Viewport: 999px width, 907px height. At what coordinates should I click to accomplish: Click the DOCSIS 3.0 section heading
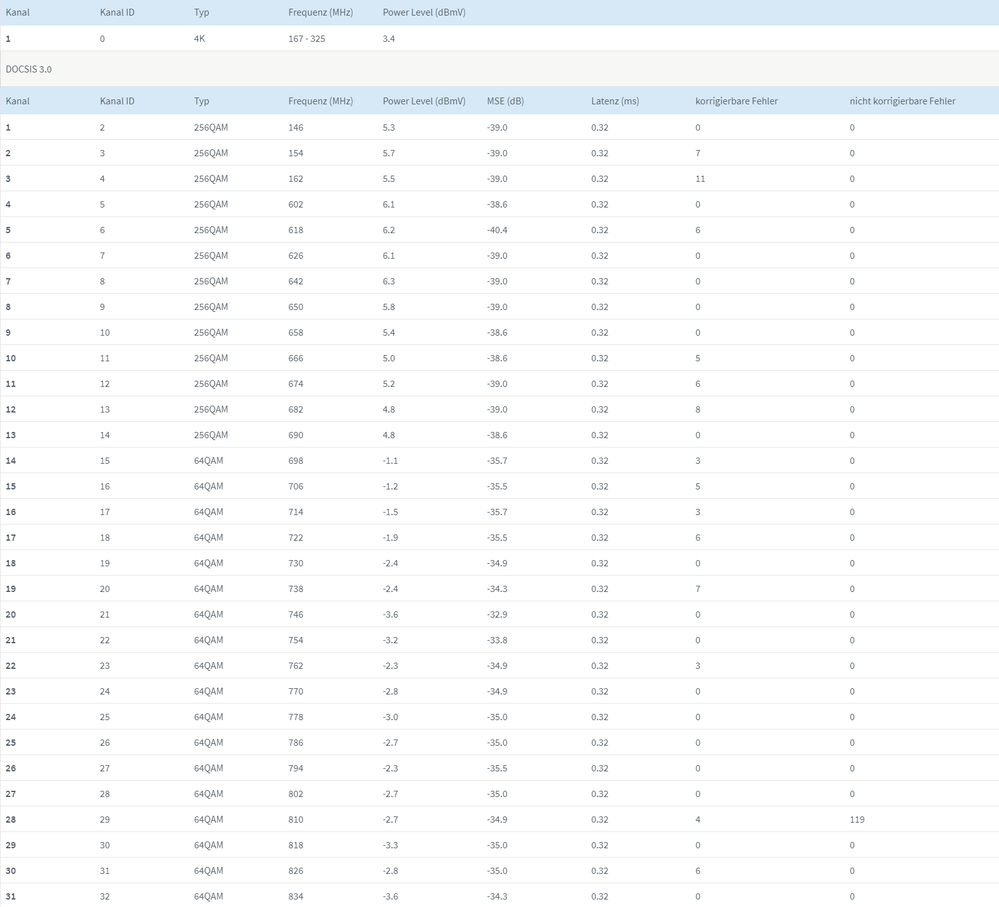pyautogui.click(x=29, y=69)
